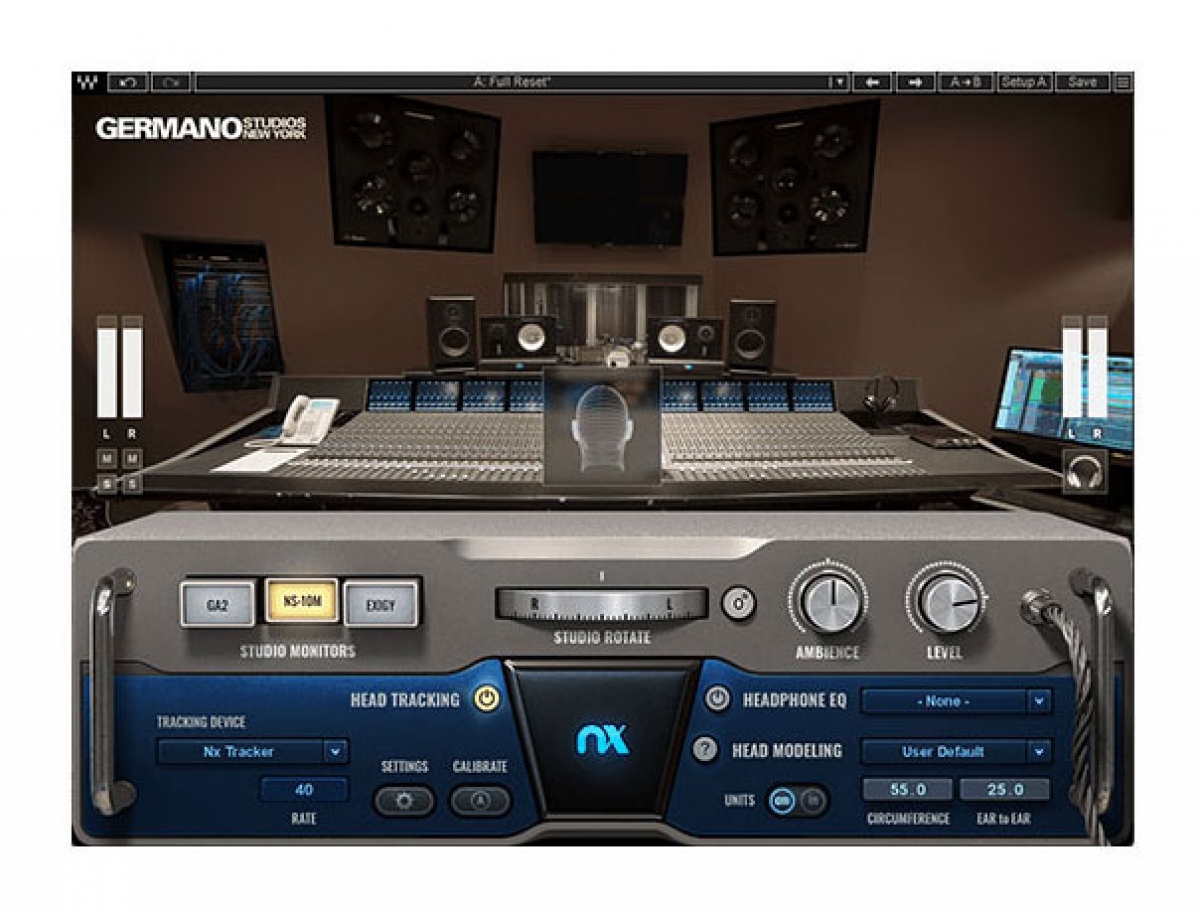The image size is (1200, 914).
Task: Load the previous preset with left arrow
Action: 872,82
